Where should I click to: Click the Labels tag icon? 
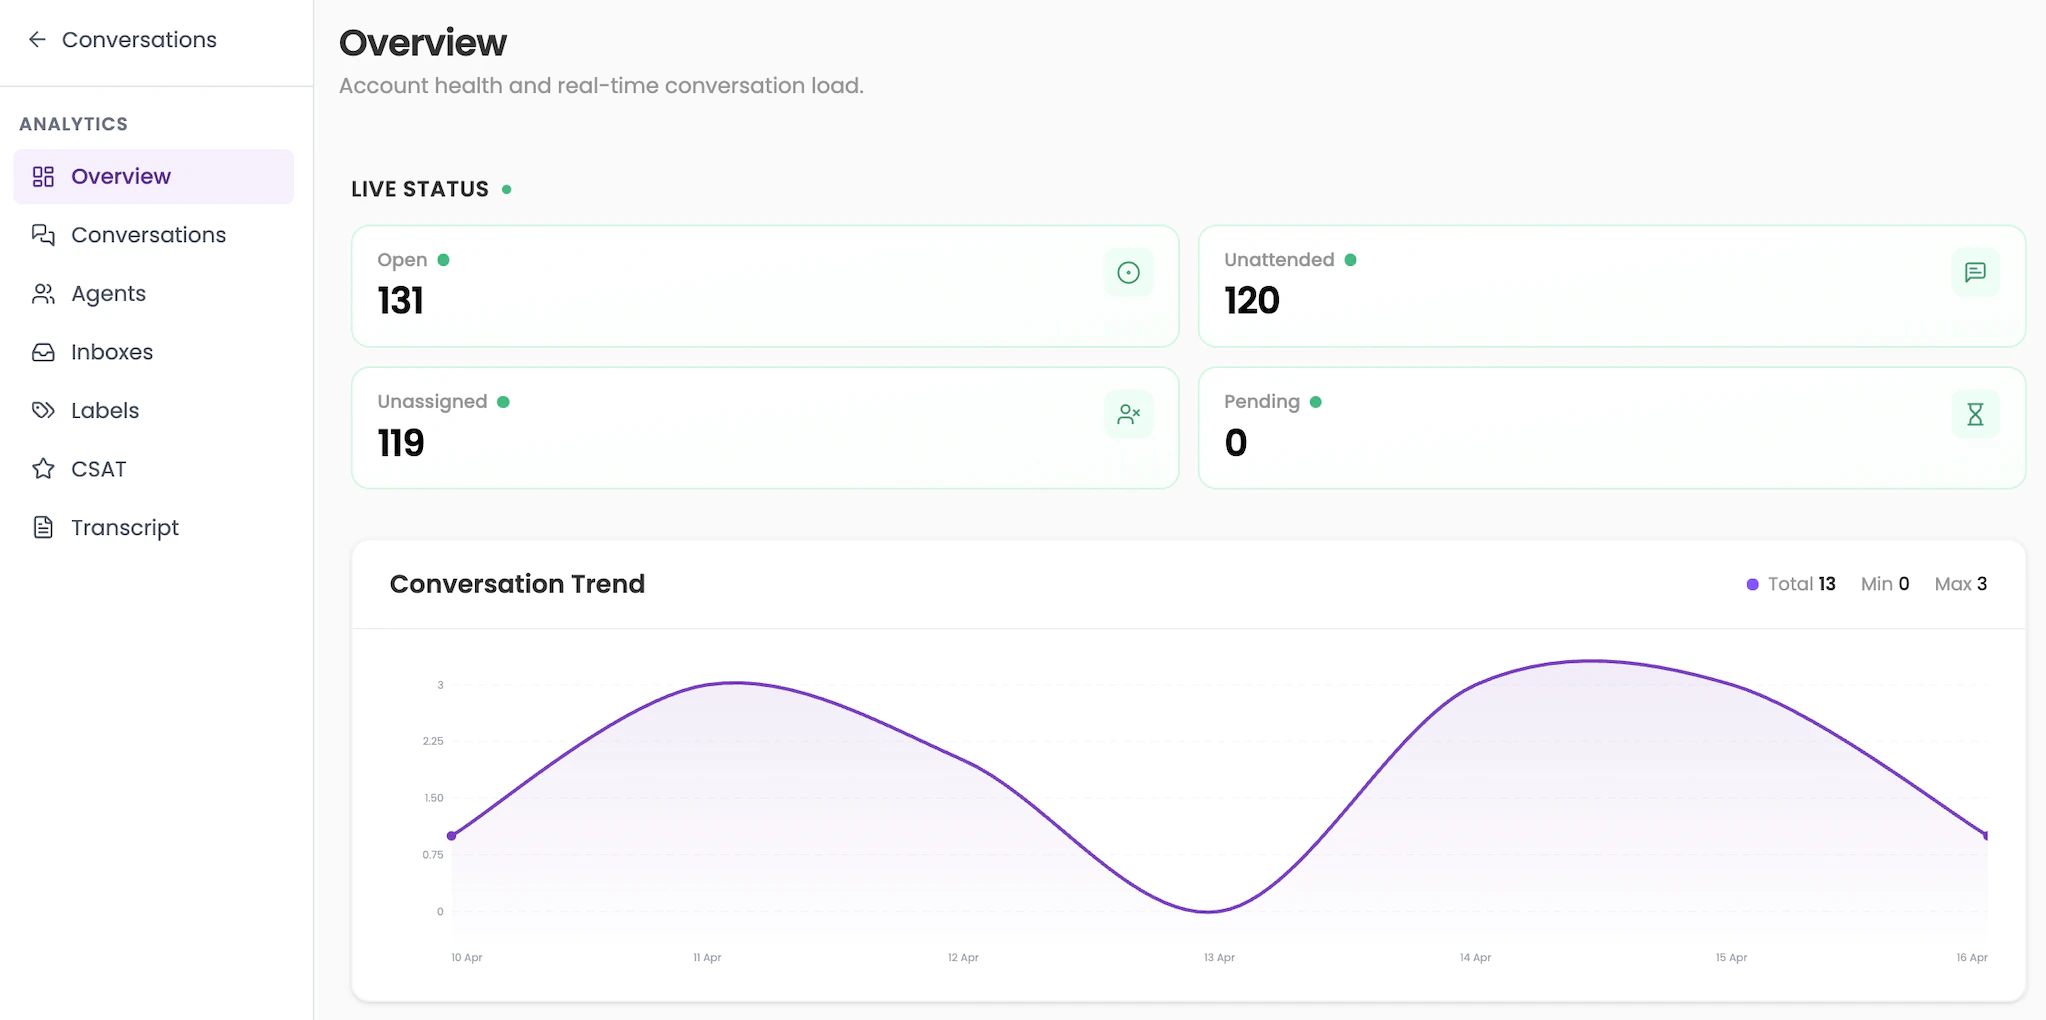(x=42, y=410)
